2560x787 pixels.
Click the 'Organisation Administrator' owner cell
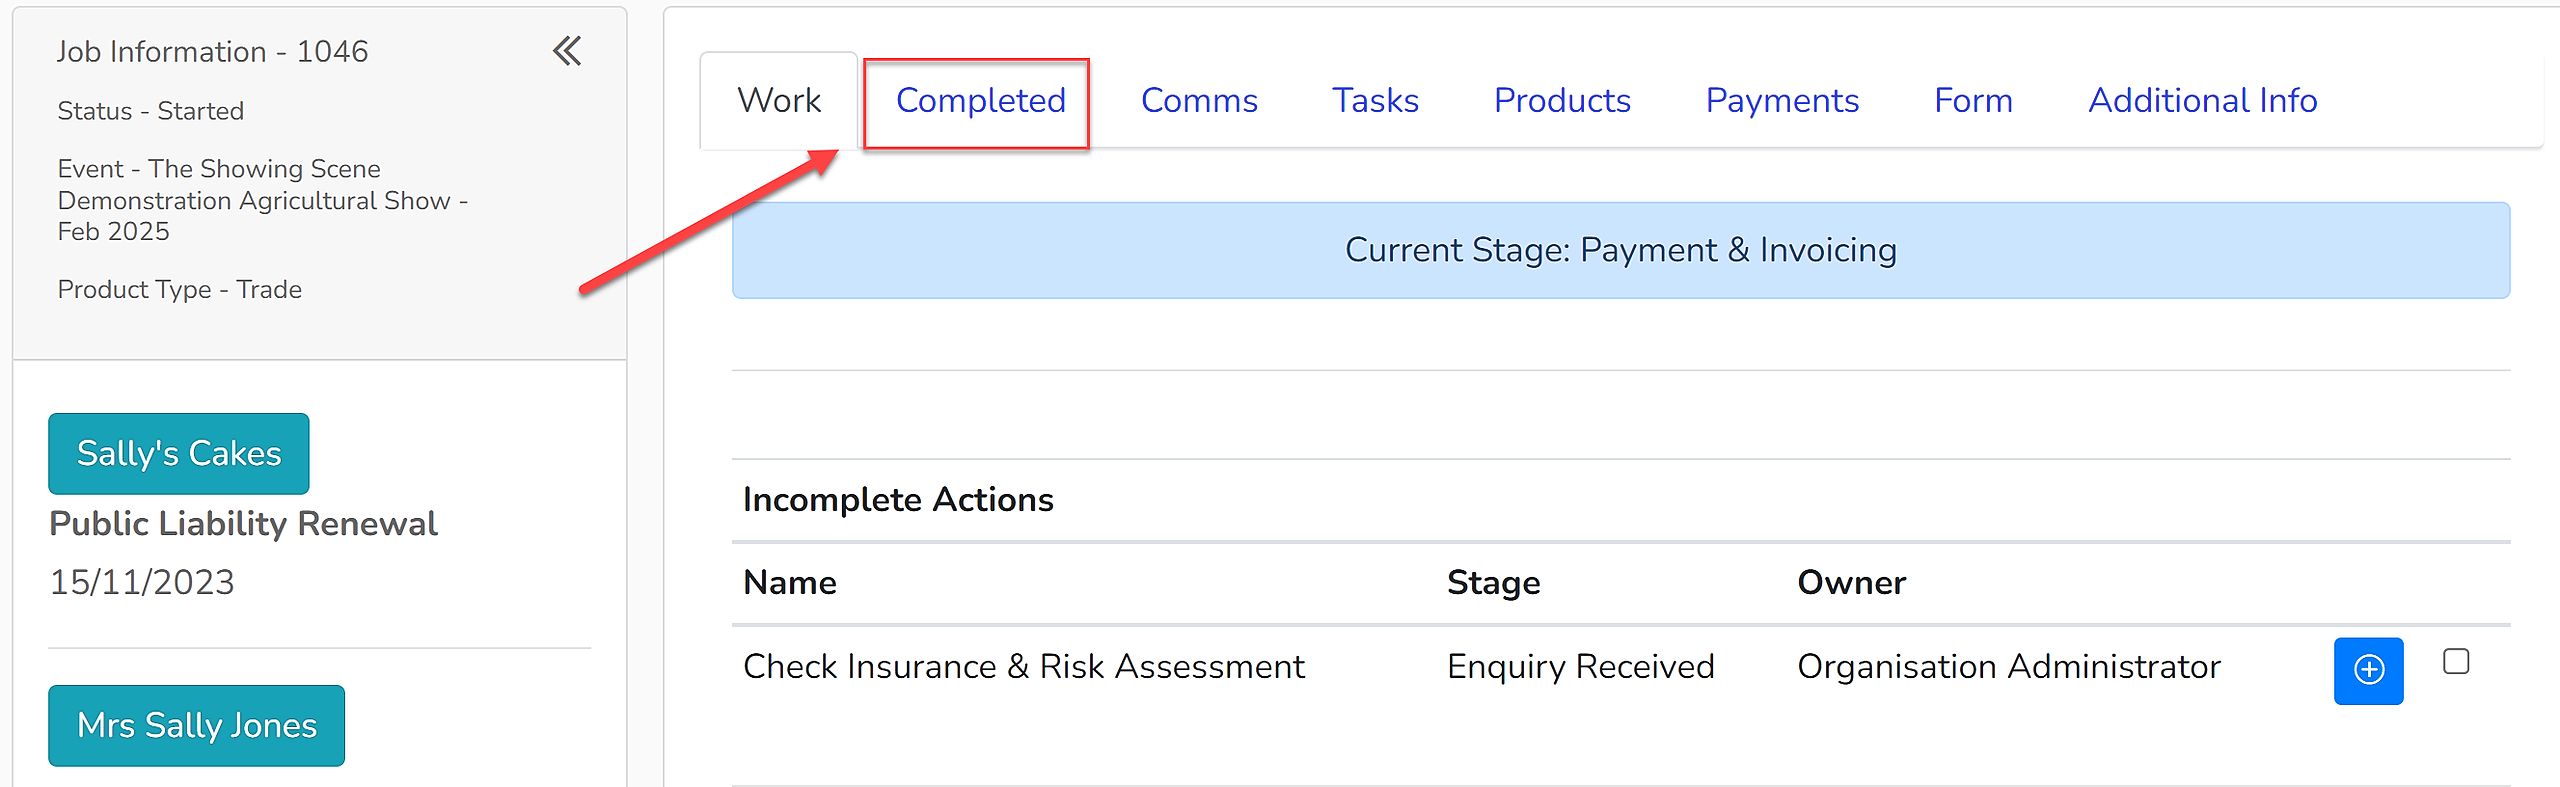pos(2008,666)
